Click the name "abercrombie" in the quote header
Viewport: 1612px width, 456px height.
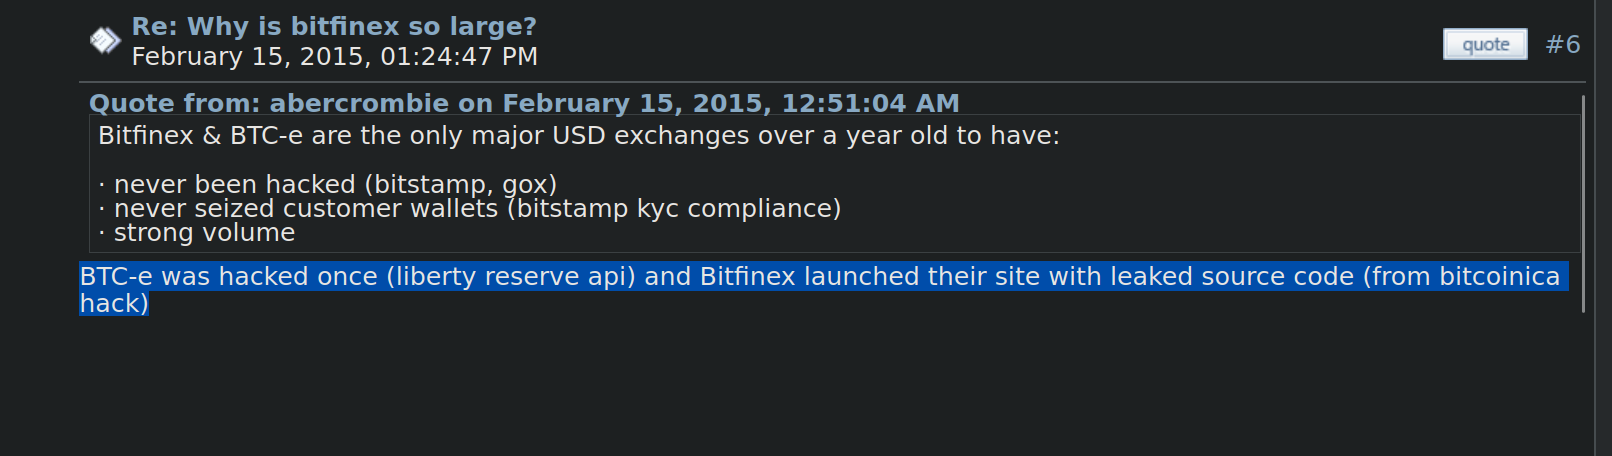pos(359,103)
